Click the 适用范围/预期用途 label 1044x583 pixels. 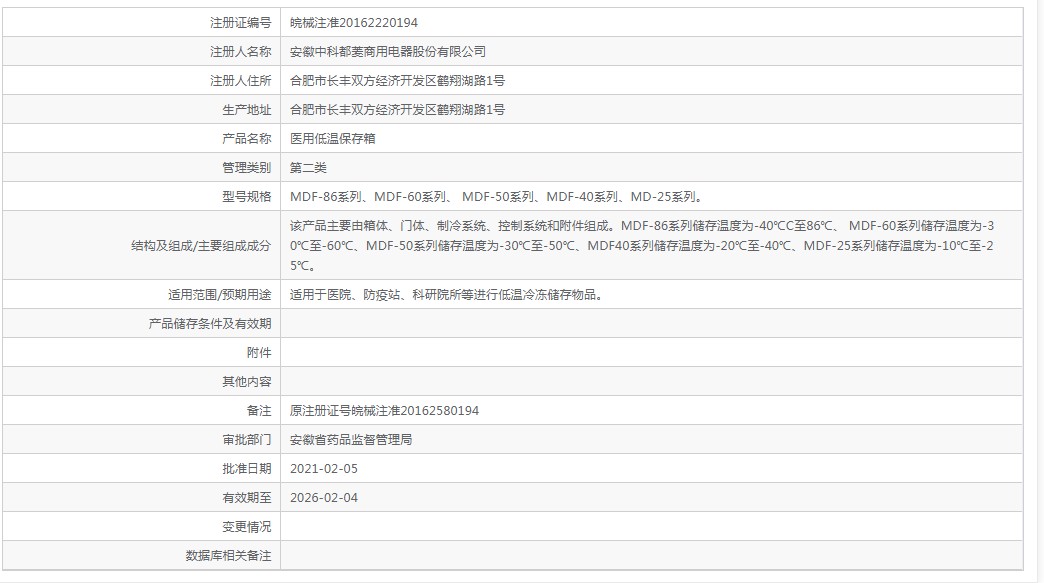(x=220, y=294)
